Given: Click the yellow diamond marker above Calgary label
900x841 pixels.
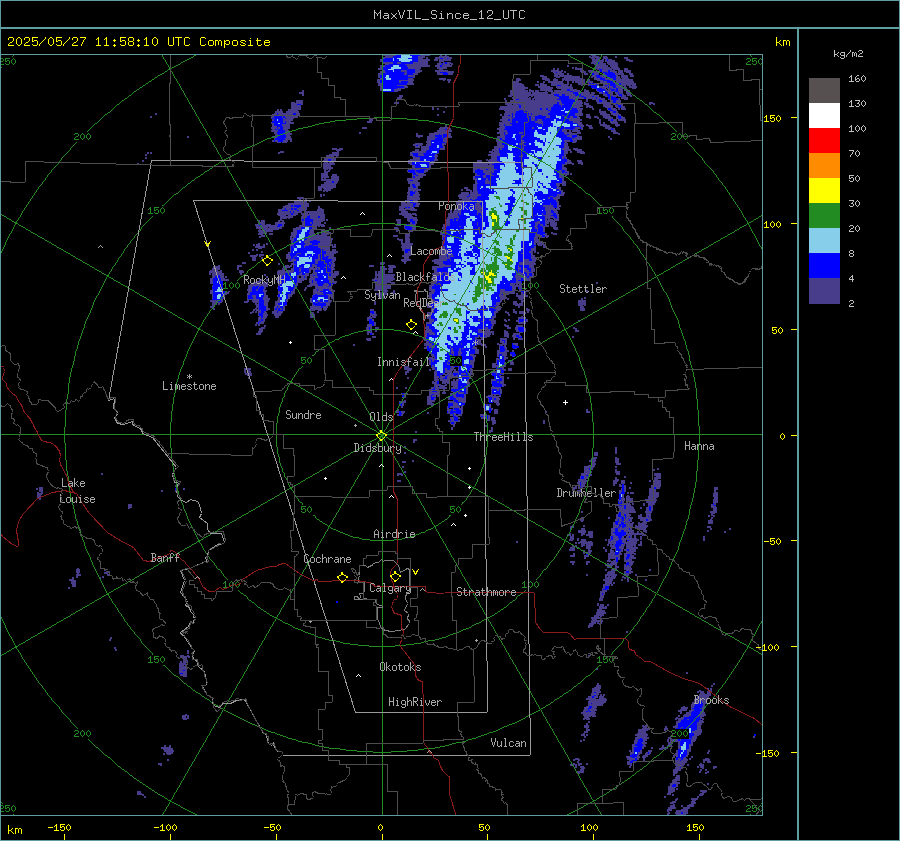Looking at the screenshot, I should tap(395, 576).
